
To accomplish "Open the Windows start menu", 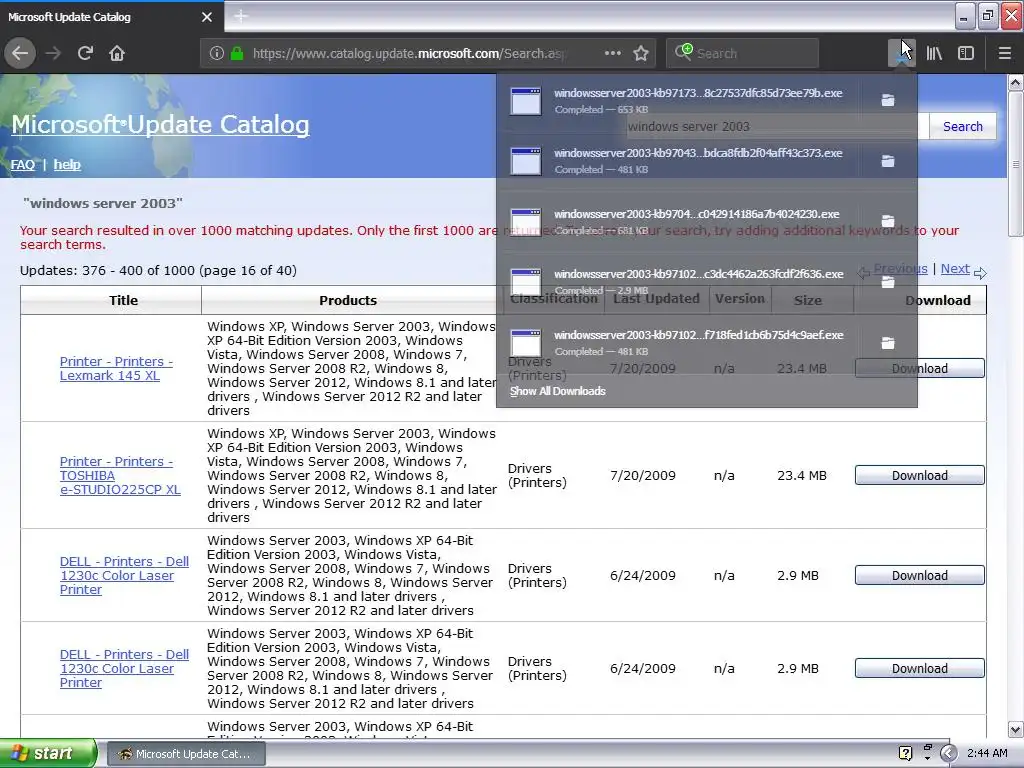I will 48,753.
